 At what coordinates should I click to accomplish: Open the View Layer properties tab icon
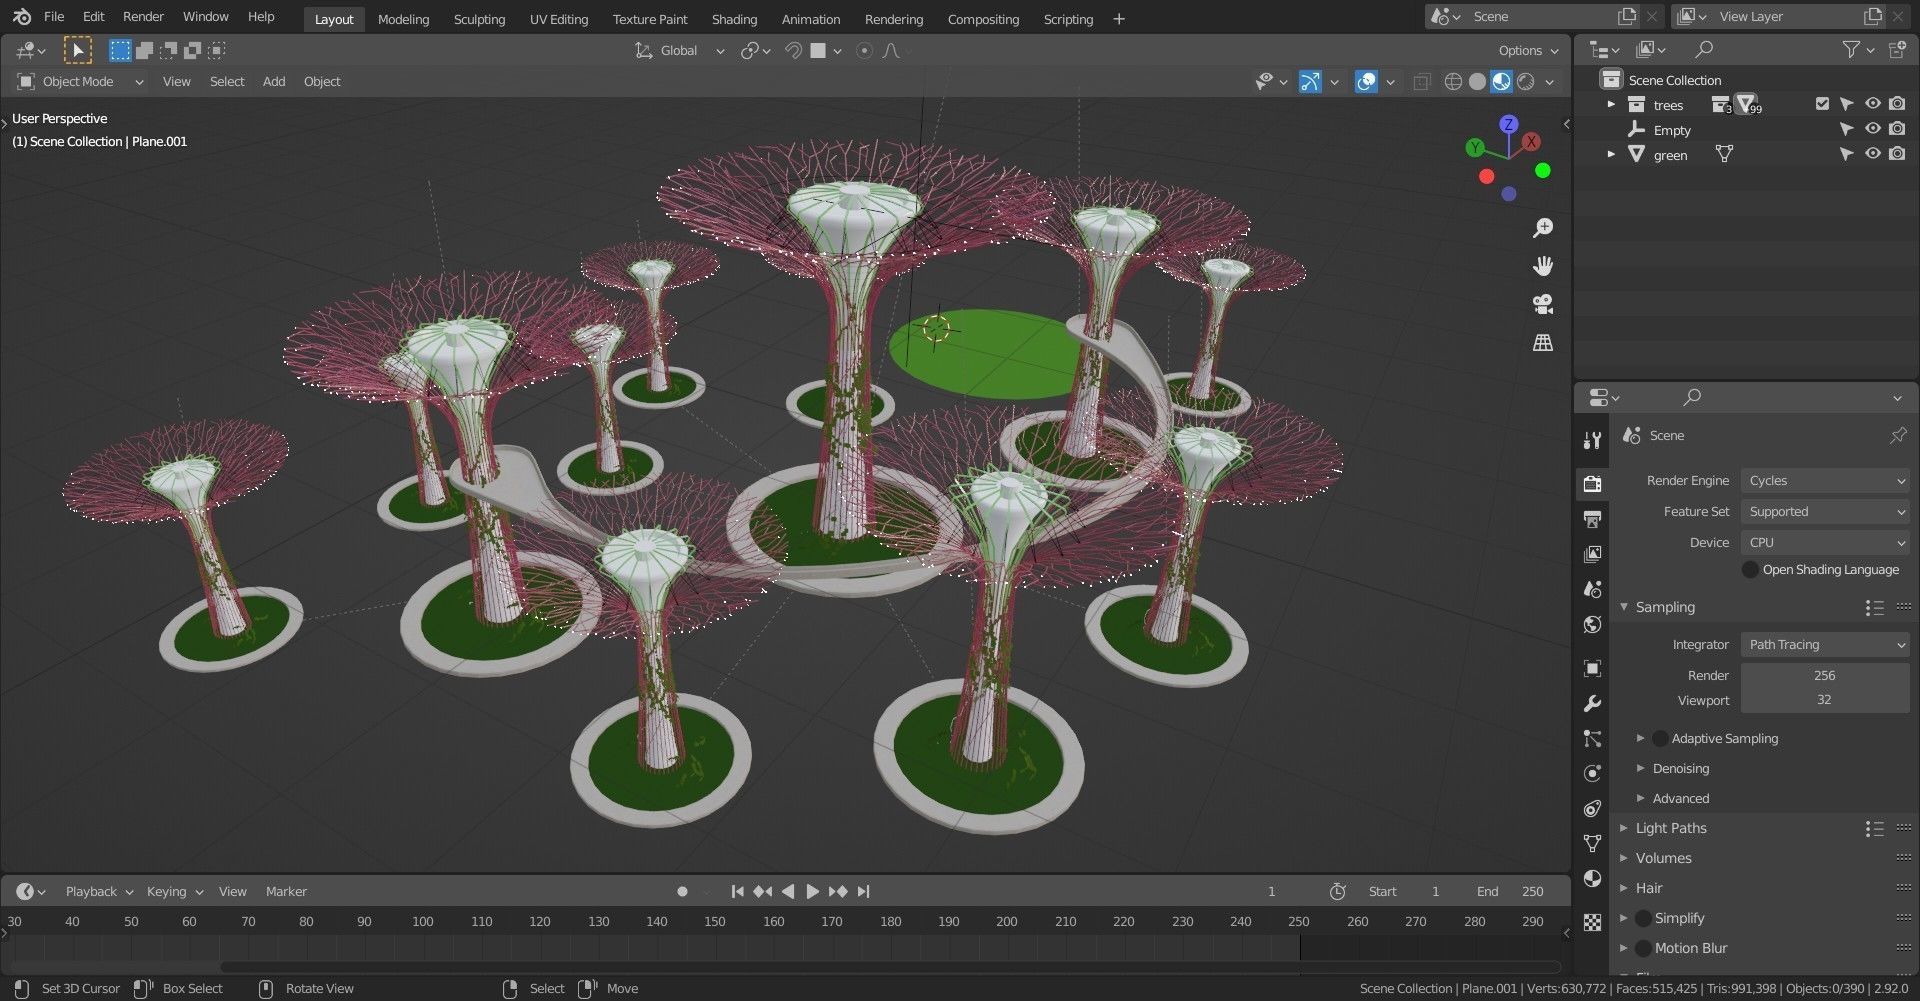tap(1593, 554)
